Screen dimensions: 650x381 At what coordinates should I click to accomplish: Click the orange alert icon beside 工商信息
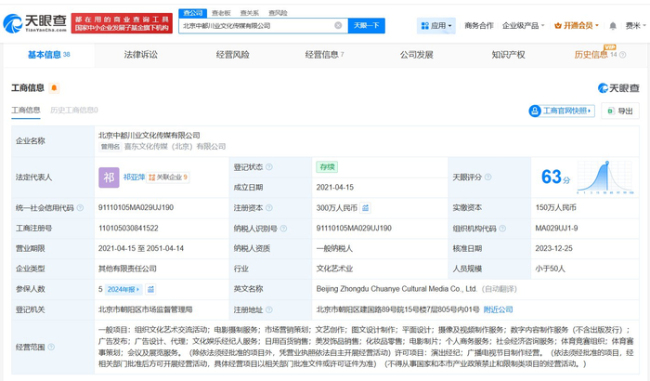(54, 88)
